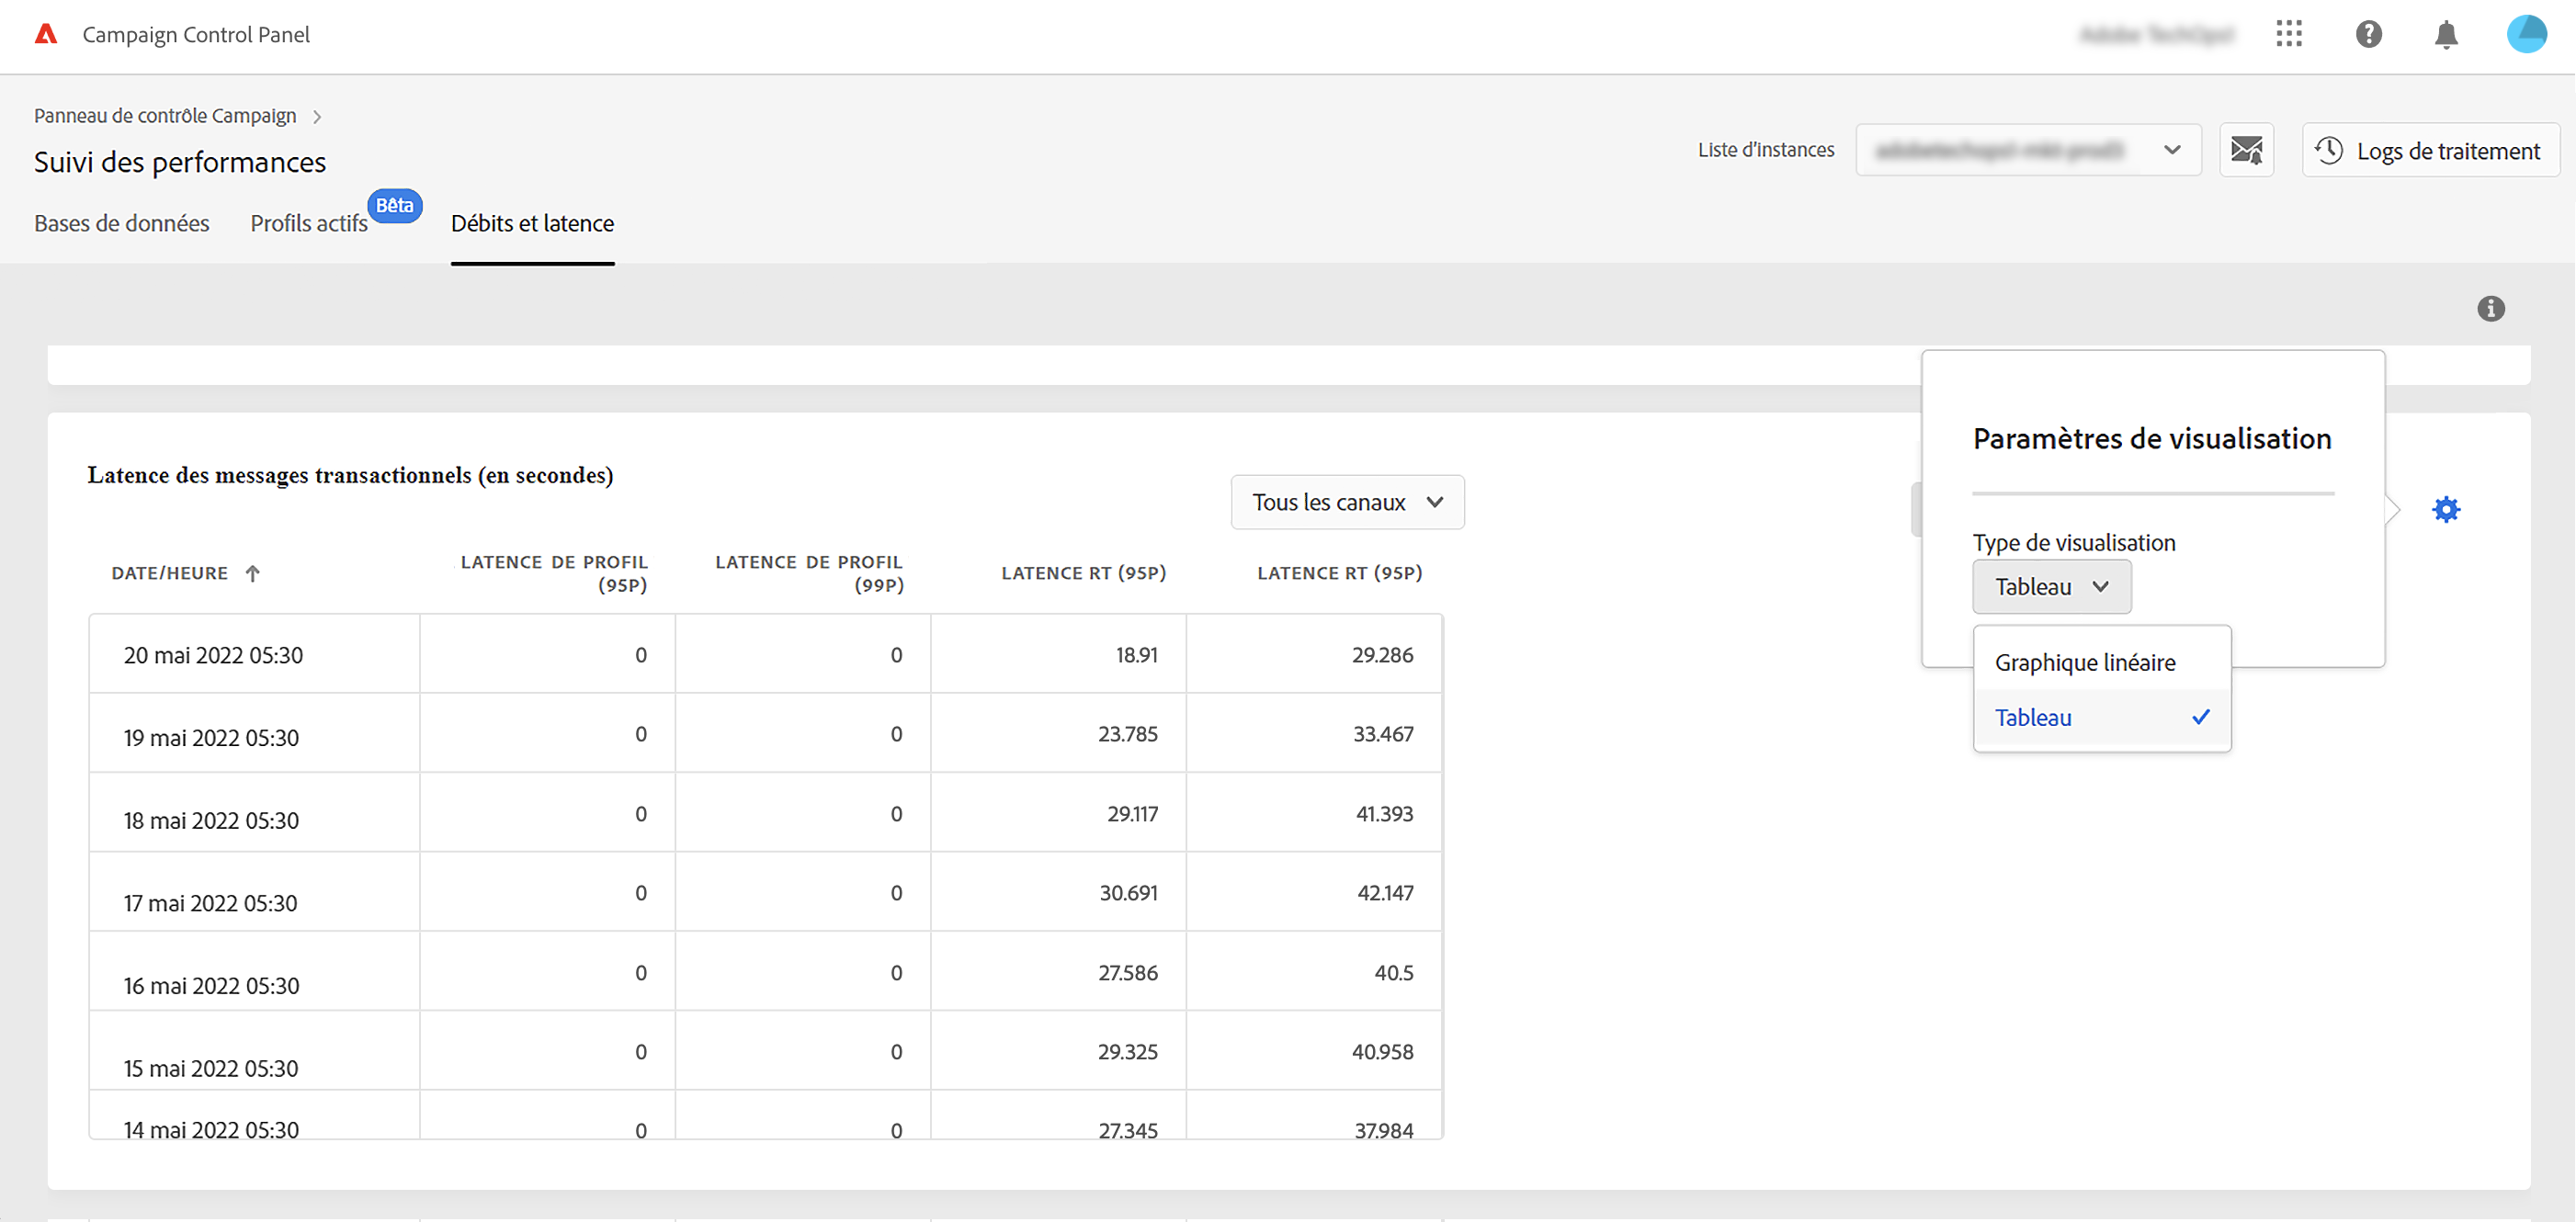The height and width of the screenshot is (1222, 2576).
Task: Expand the Liste d'instances dropdown
Action: [2028, 150]
